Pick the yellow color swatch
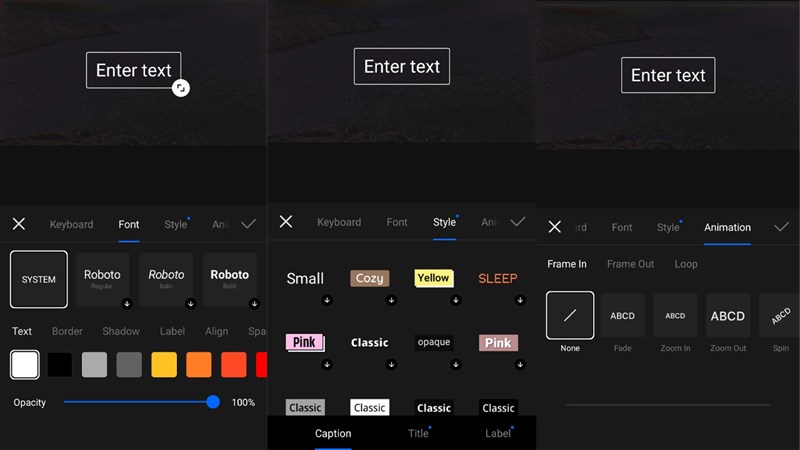This screenshot has height=450, width=800. pos(164,364)
